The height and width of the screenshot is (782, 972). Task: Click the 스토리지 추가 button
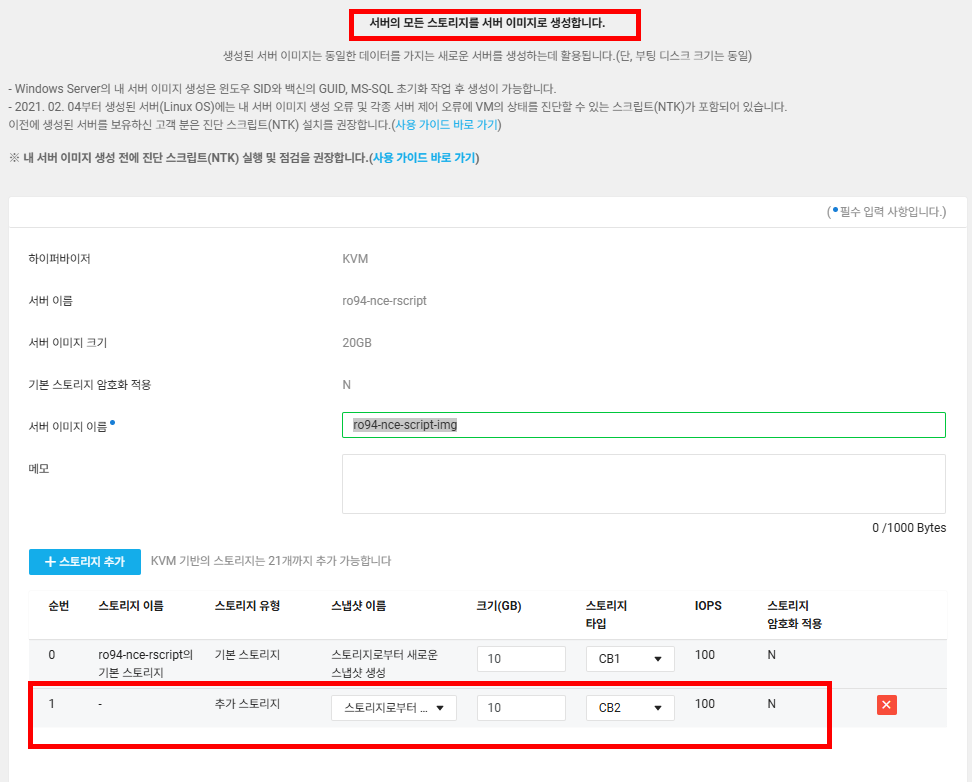tap(84, 561)
